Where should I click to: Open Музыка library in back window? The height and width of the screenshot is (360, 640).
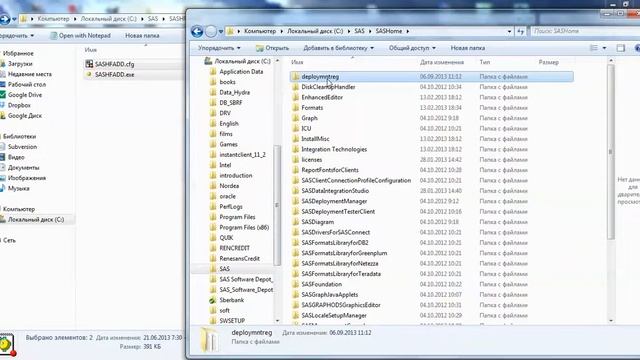[x=18, y=189]
